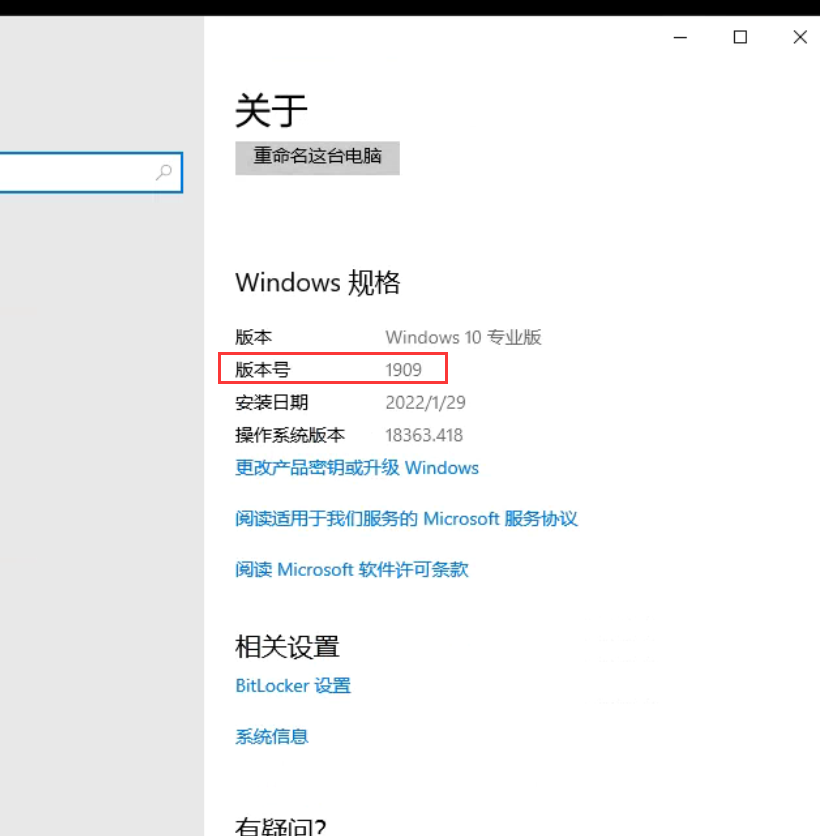Maximize the Settings window
The height and width of the screenshot is (836, 820).
(x=740, y=37)
